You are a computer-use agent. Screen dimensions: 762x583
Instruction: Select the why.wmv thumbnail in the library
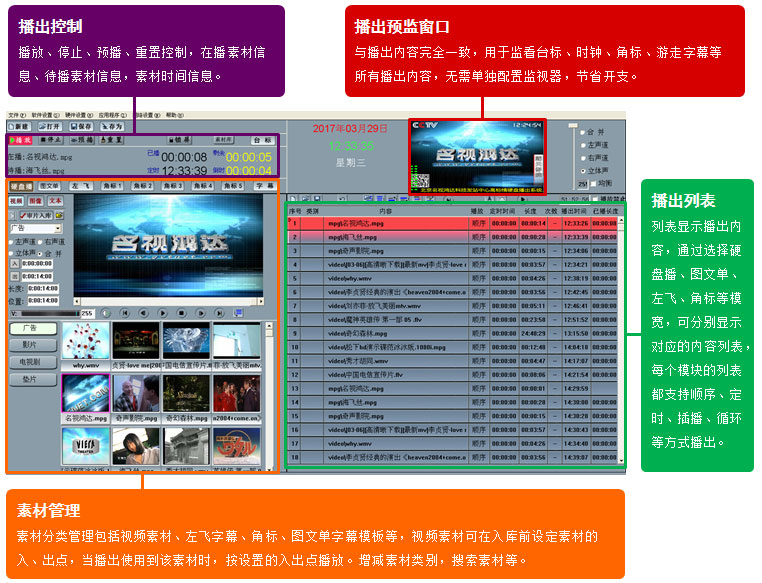pos(86,341)
